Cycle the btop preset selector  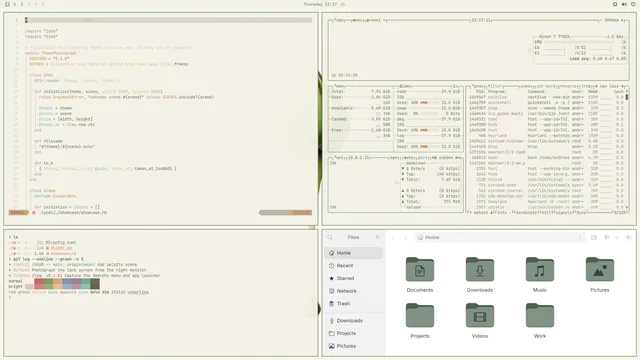tap(374, 20)
